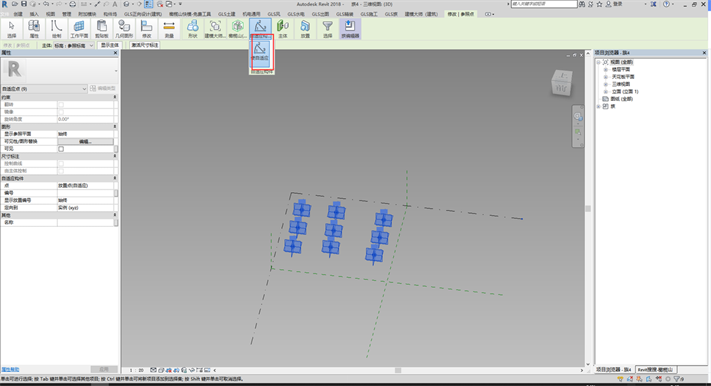Click the 属性帮助 properties help link
711x386 pixels.
click(x=10, y=370)
